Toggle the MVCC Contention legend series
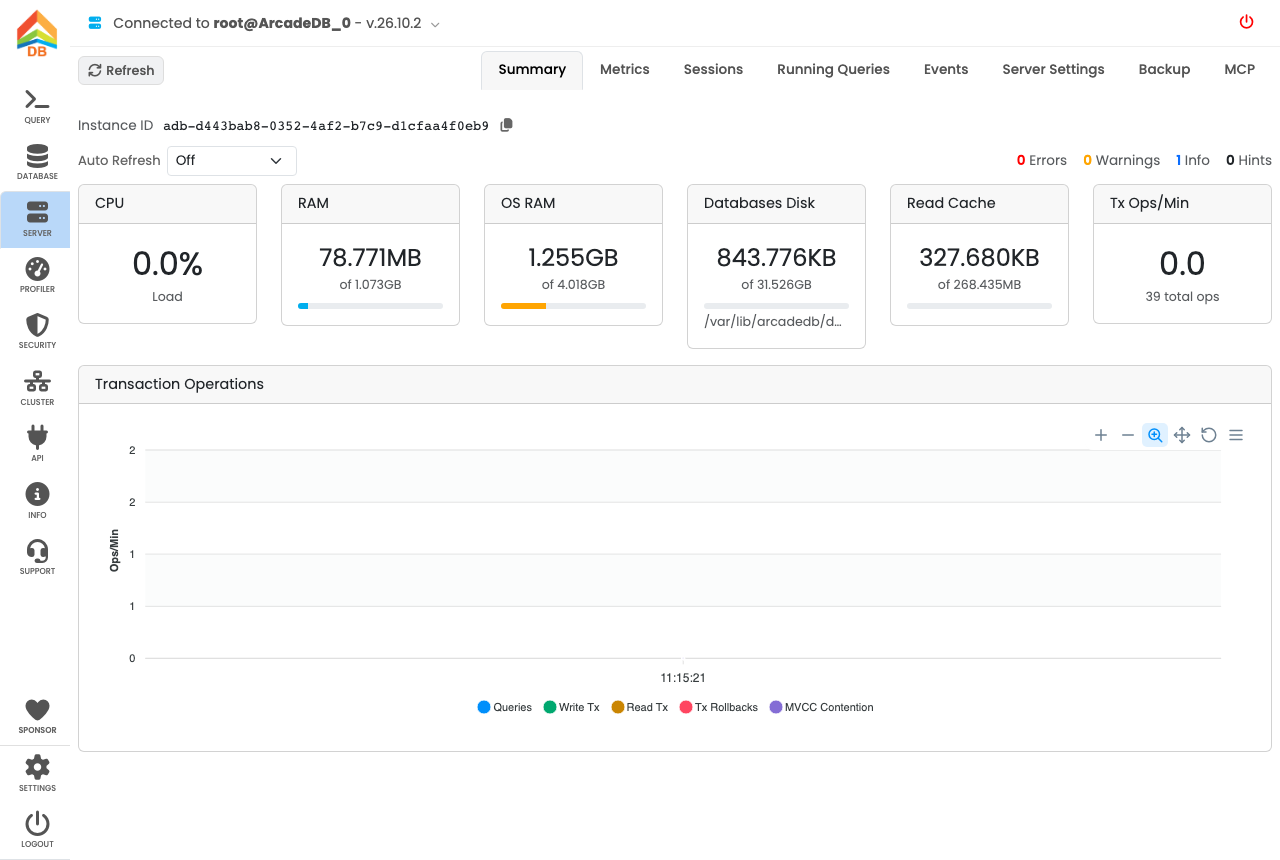The height and width of the screenshot is (860, 1280). (x=821, y=707)
